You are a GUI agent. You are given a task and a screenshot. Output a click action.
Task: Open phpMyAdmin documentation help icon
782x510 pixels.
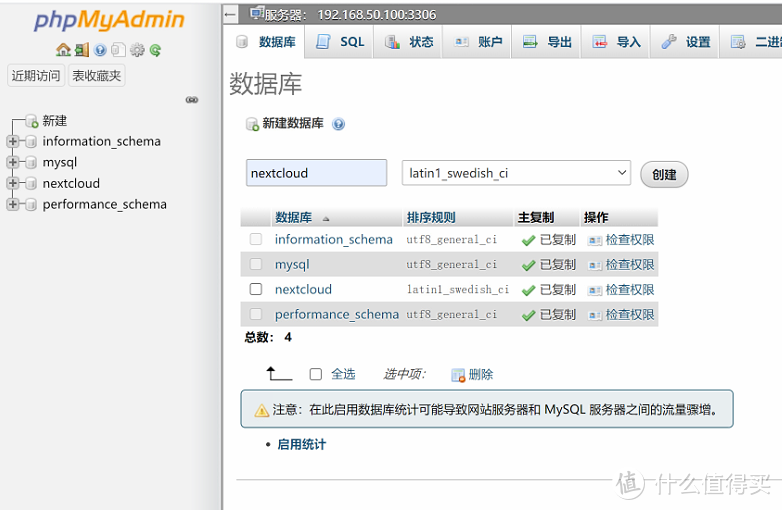(100, 50)
